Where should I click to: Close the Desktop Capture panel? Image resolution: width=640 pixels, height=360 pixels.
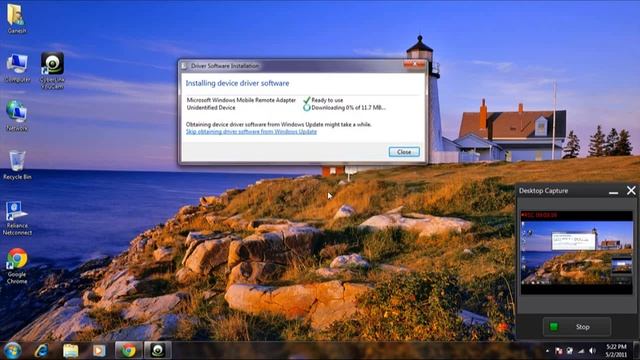(x=631, y=191)
